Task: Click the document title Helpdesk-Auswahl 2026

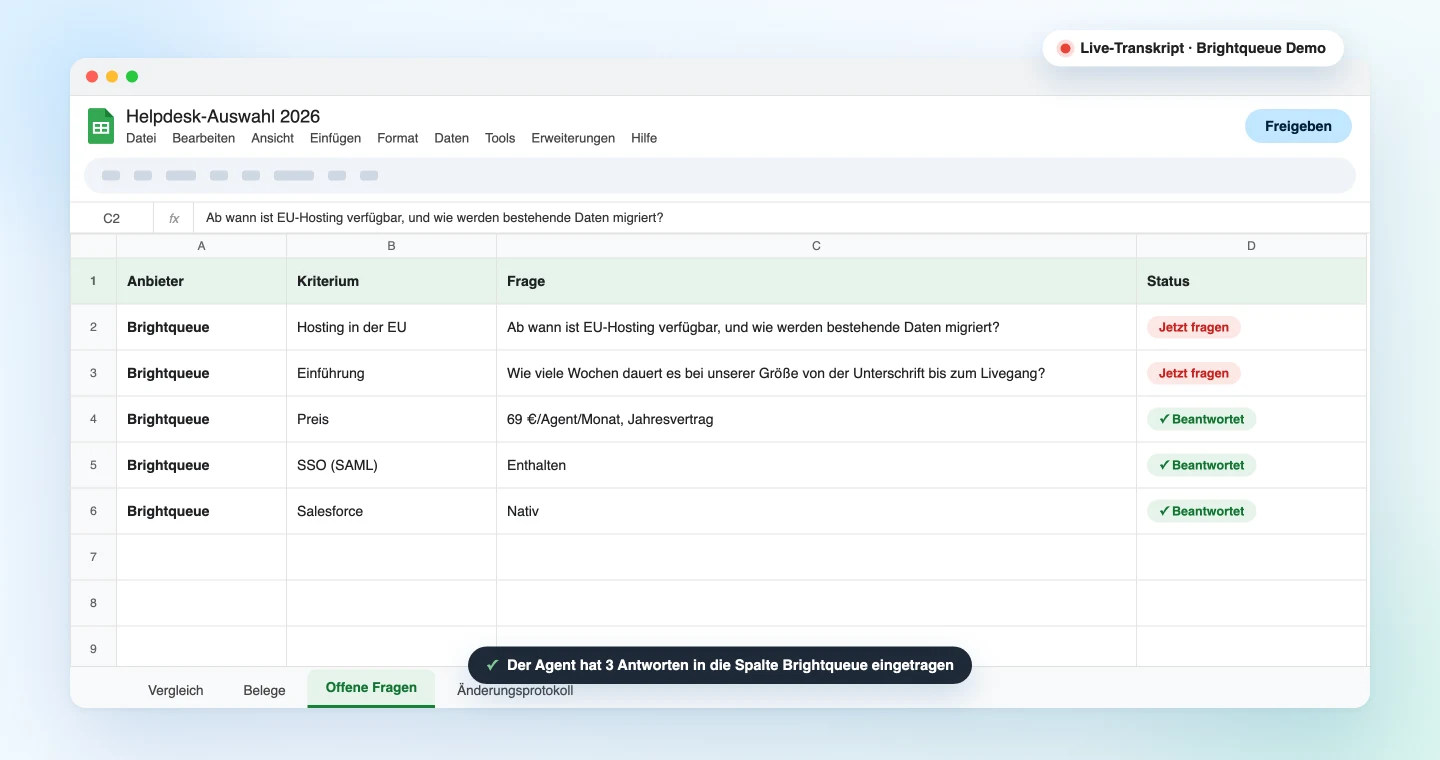Action: point(223,116)
